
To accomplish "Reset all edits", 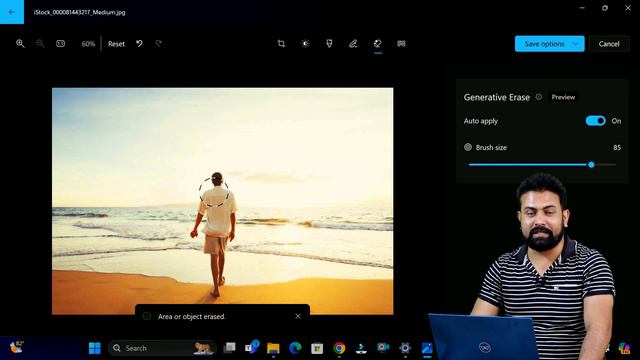I will pos(116,44).
